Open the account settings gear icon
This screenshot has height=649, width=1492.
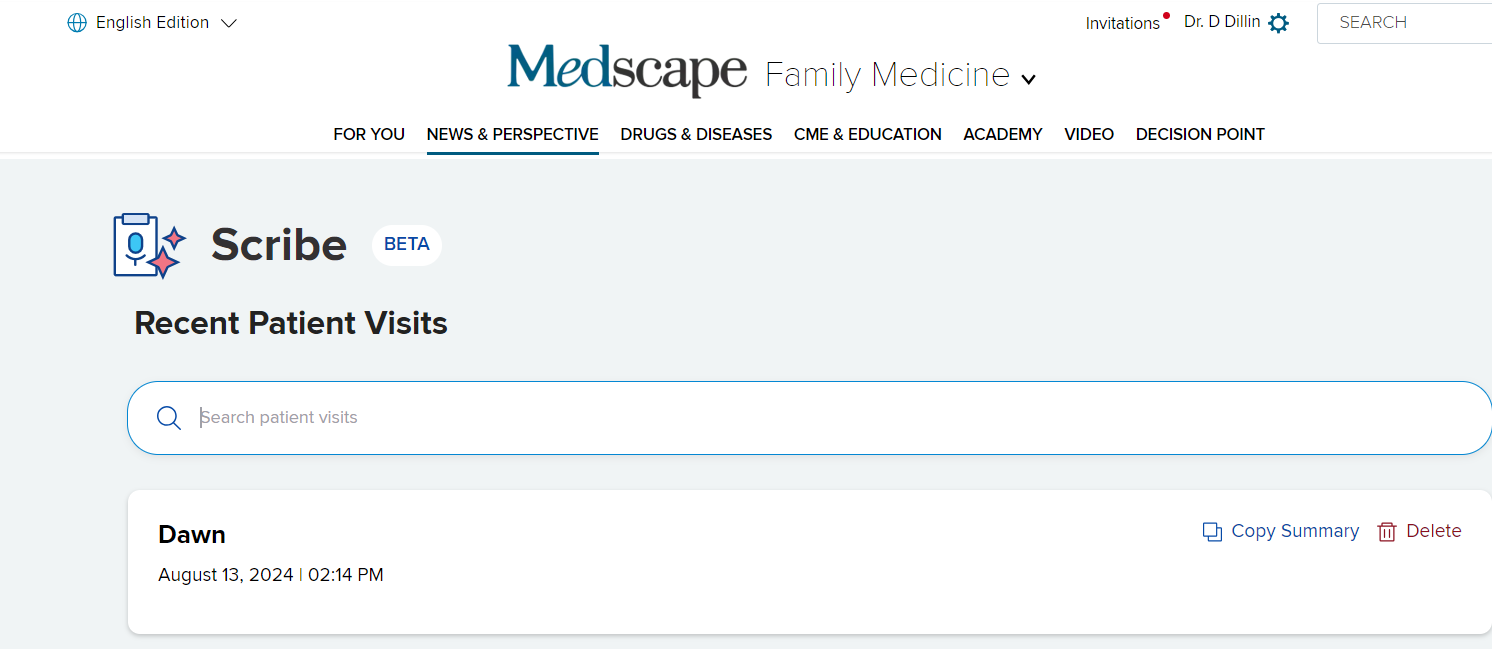[1278, 23]
